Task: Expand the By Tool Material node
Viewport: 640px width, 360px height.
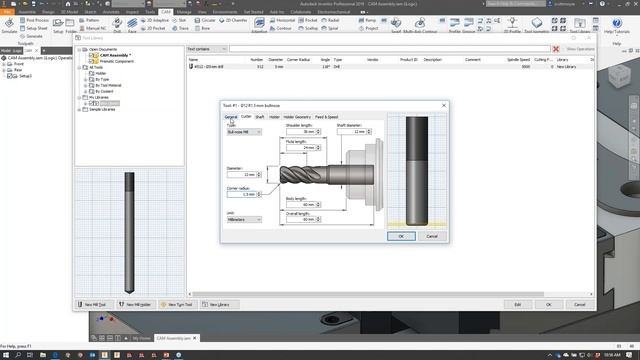Action: click(x=85, y=86)
